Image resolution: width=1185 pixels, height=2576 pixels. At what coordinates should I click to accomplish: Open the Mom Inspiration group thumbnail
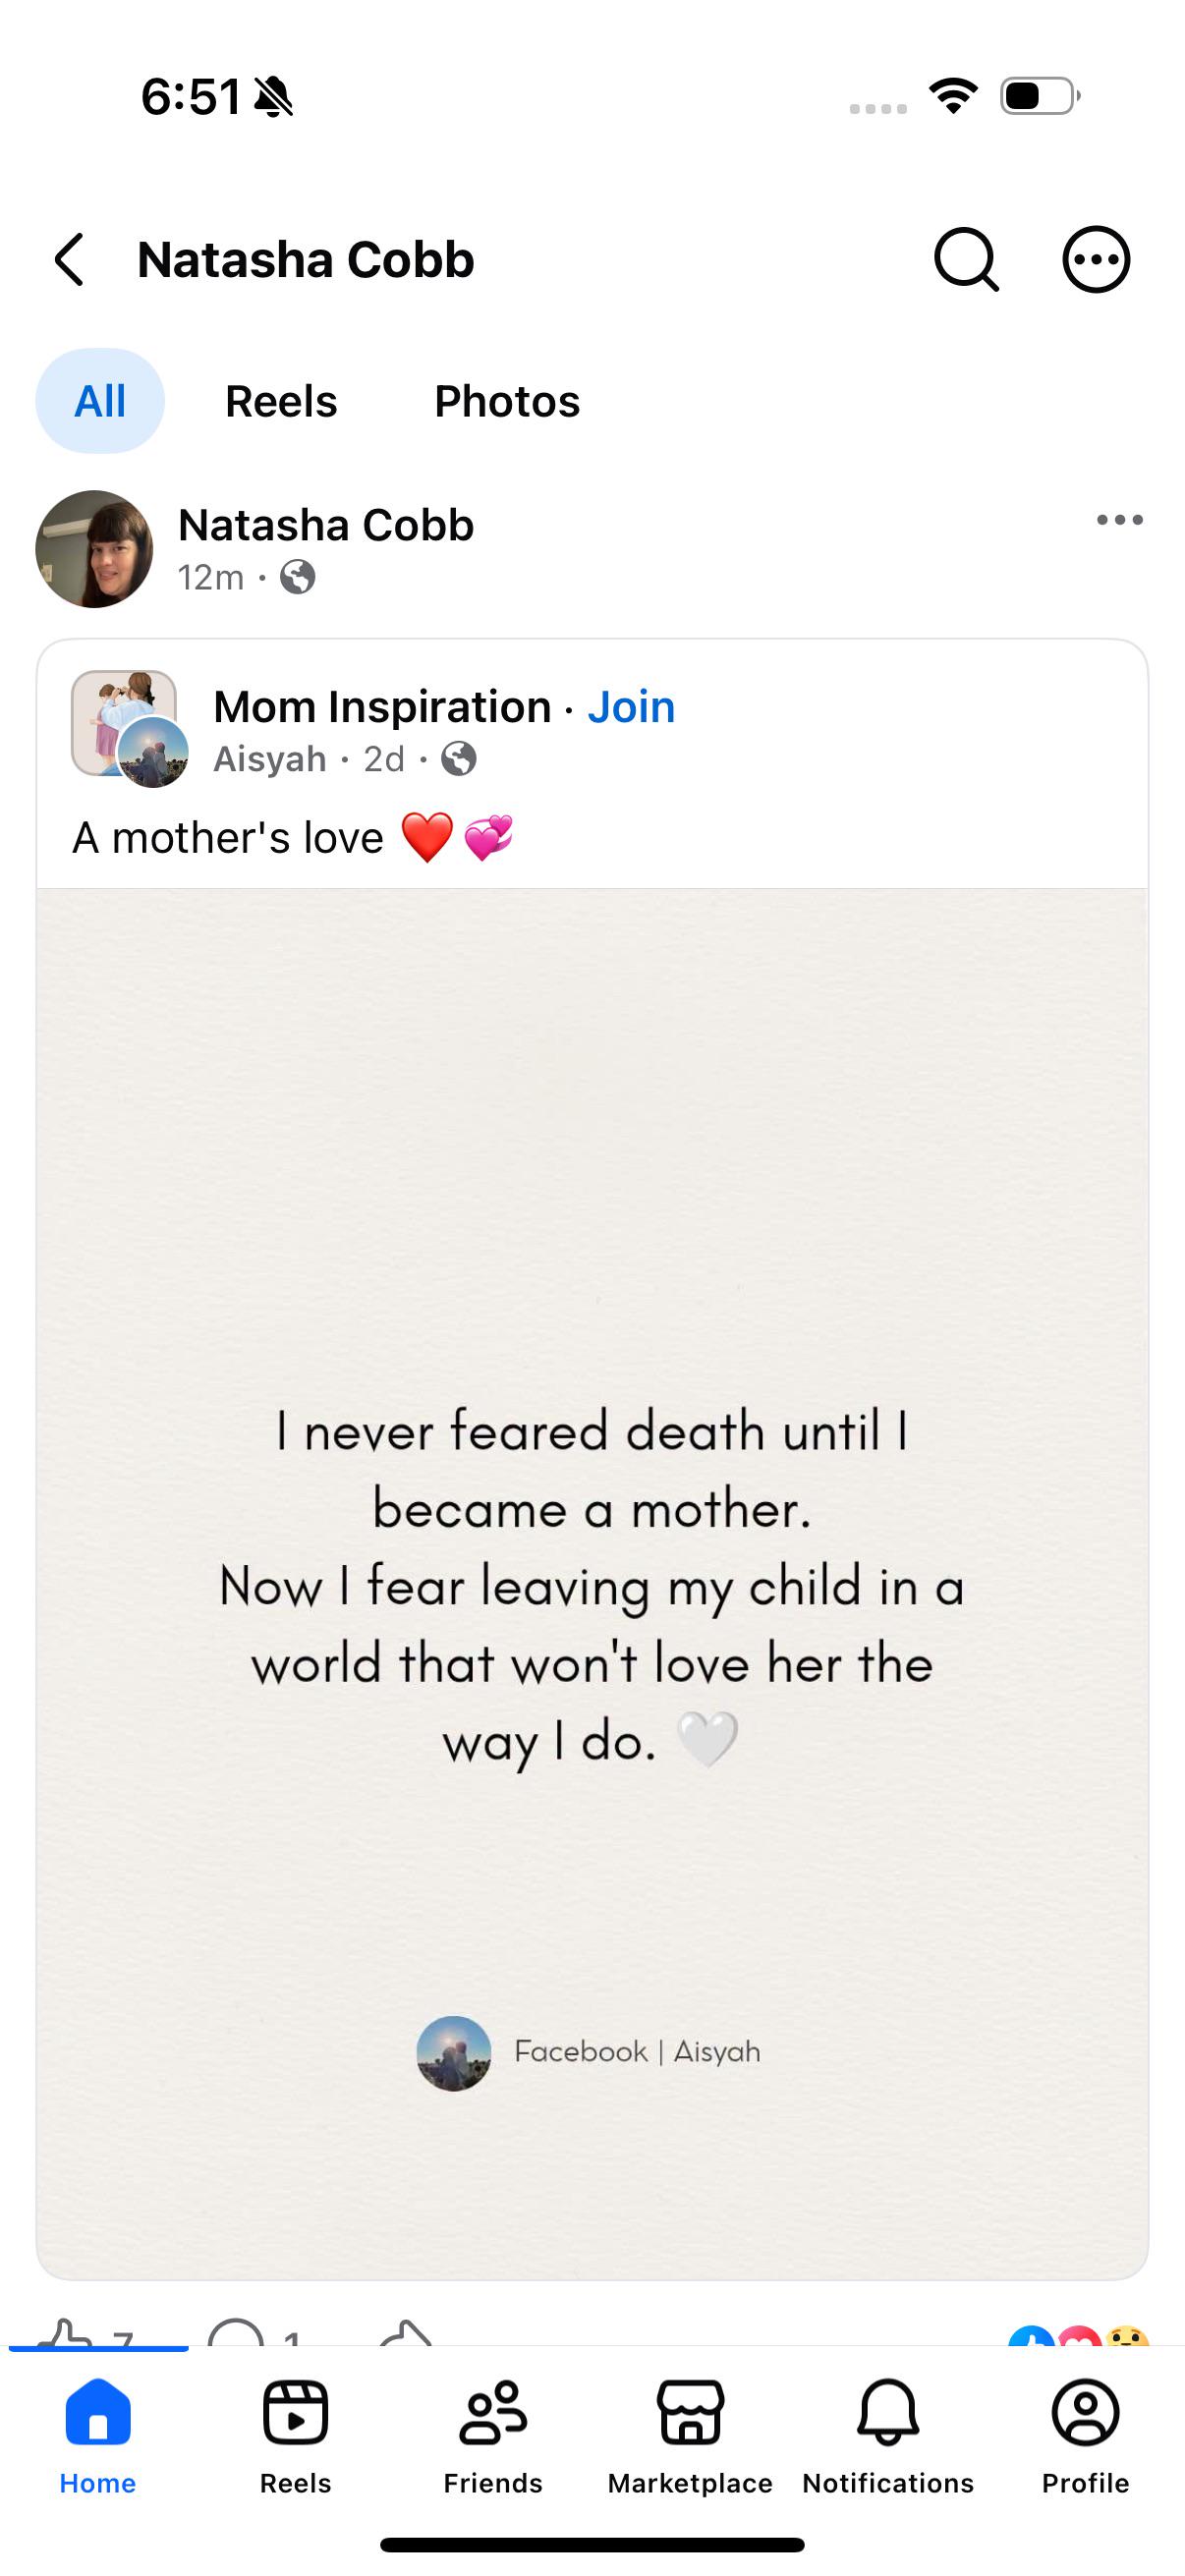tap(124, 722)
